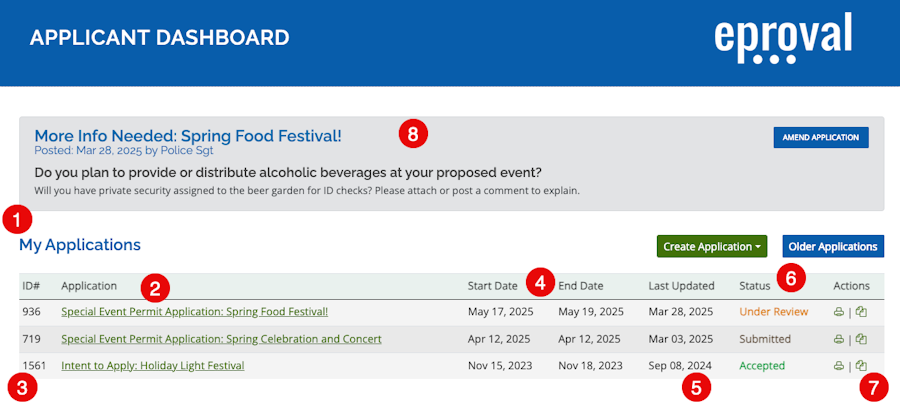This screenshot has width=900, height=413.
Task: Print the Spring Food Festival application
Action: 839,312
